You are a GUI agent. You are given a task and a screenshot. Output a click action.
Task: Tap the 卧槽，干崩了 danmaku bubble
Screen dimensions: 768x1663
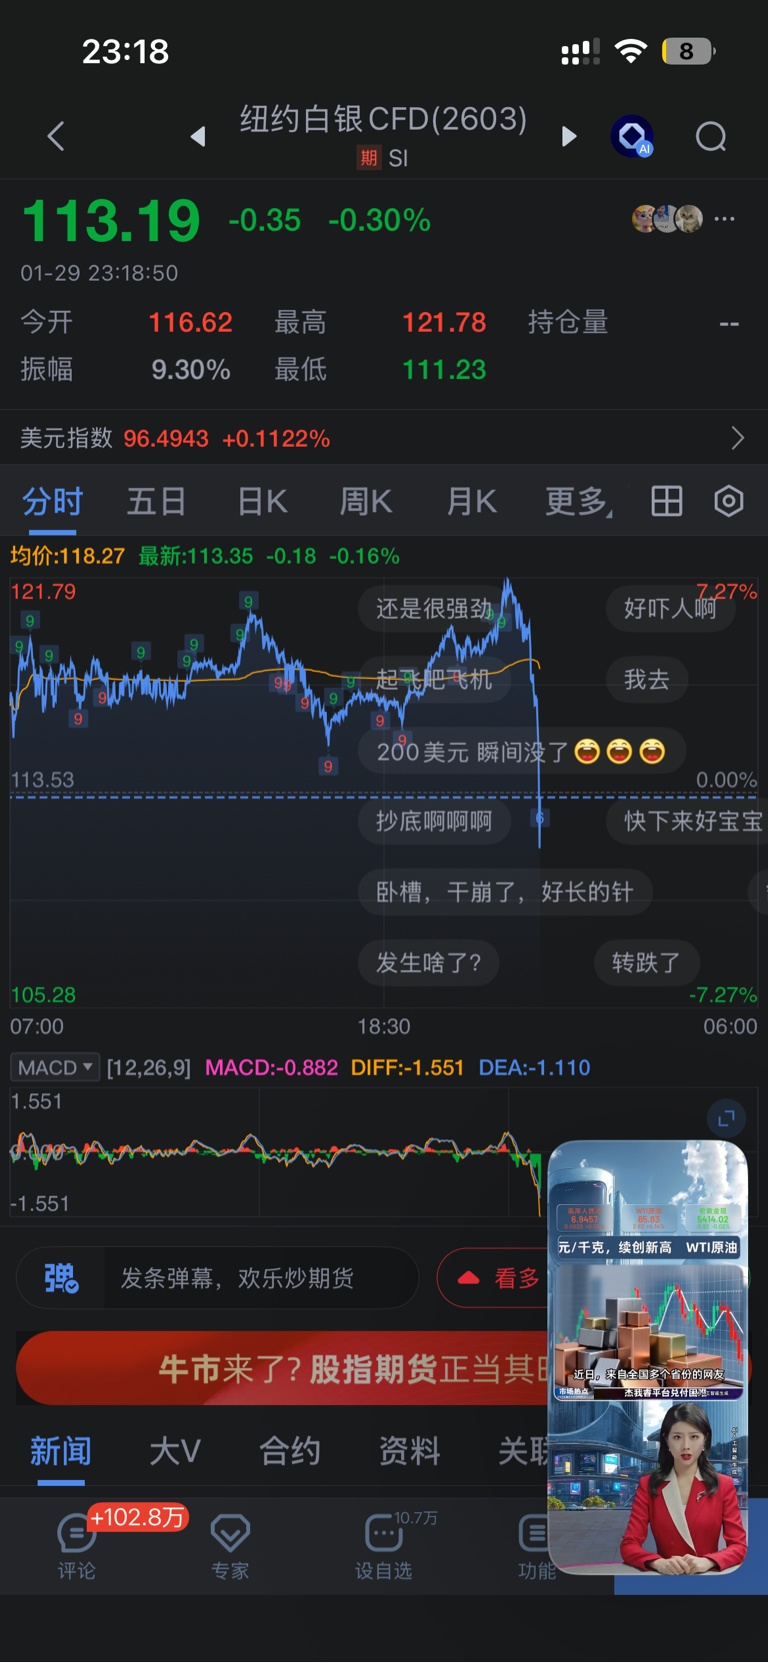tap(505, 892)
